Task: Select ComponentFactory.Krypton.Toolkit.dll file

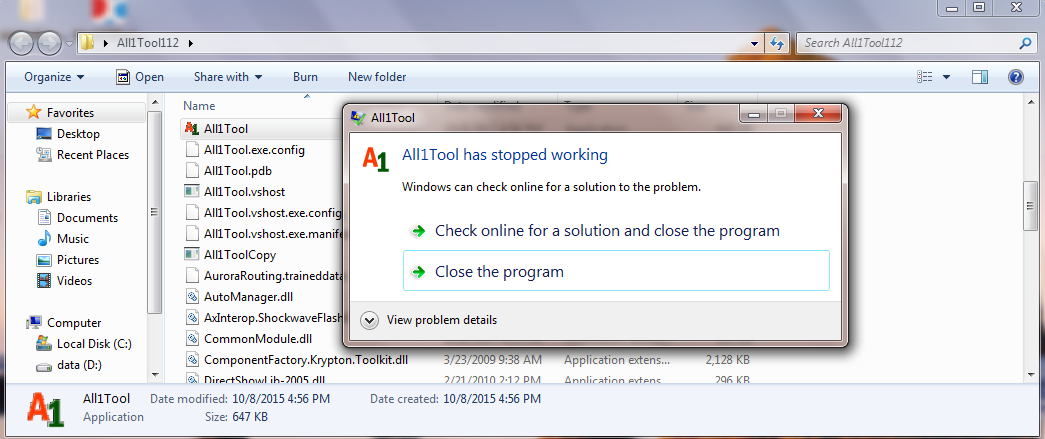Action: [306, 360]
